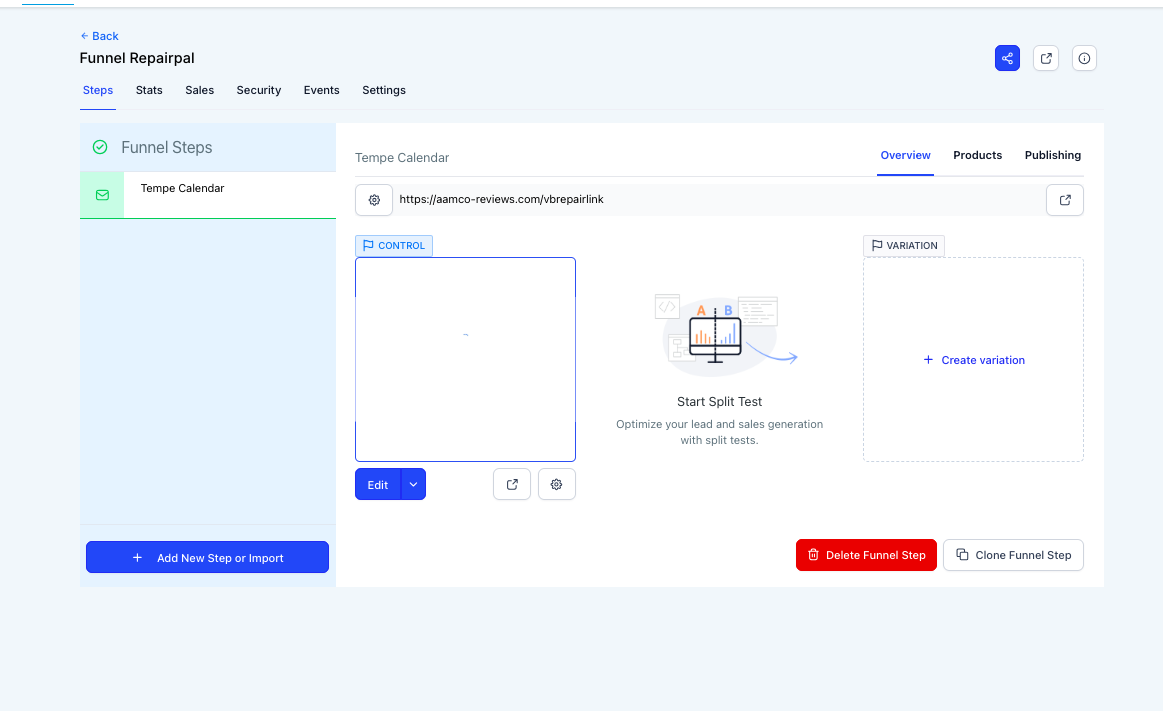This screenshot has width=1163, height=711.
Task: Preview control page external link icon
Action: click(512, 484)
